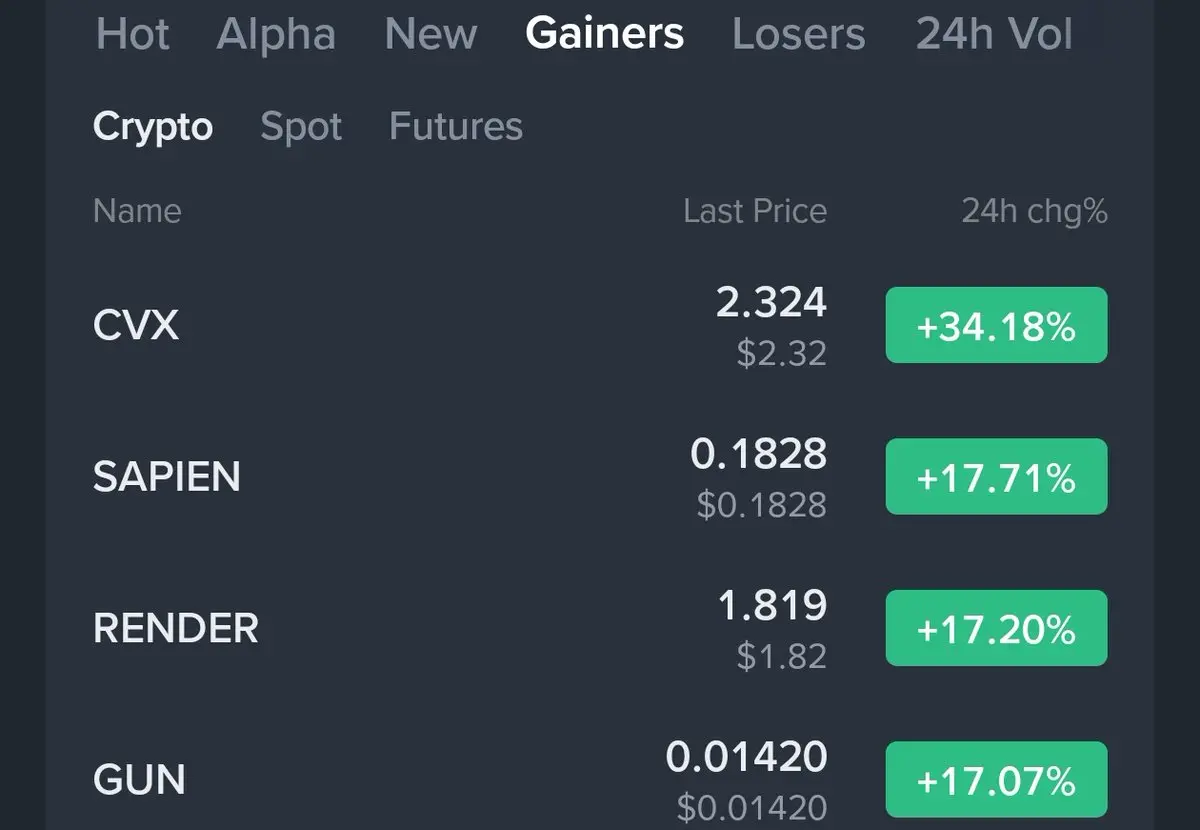Image resolution: width=1200 pixels, height=830 pixels.
Task: Select the Crypto sub-tab
Action: [x=153, y=127]
